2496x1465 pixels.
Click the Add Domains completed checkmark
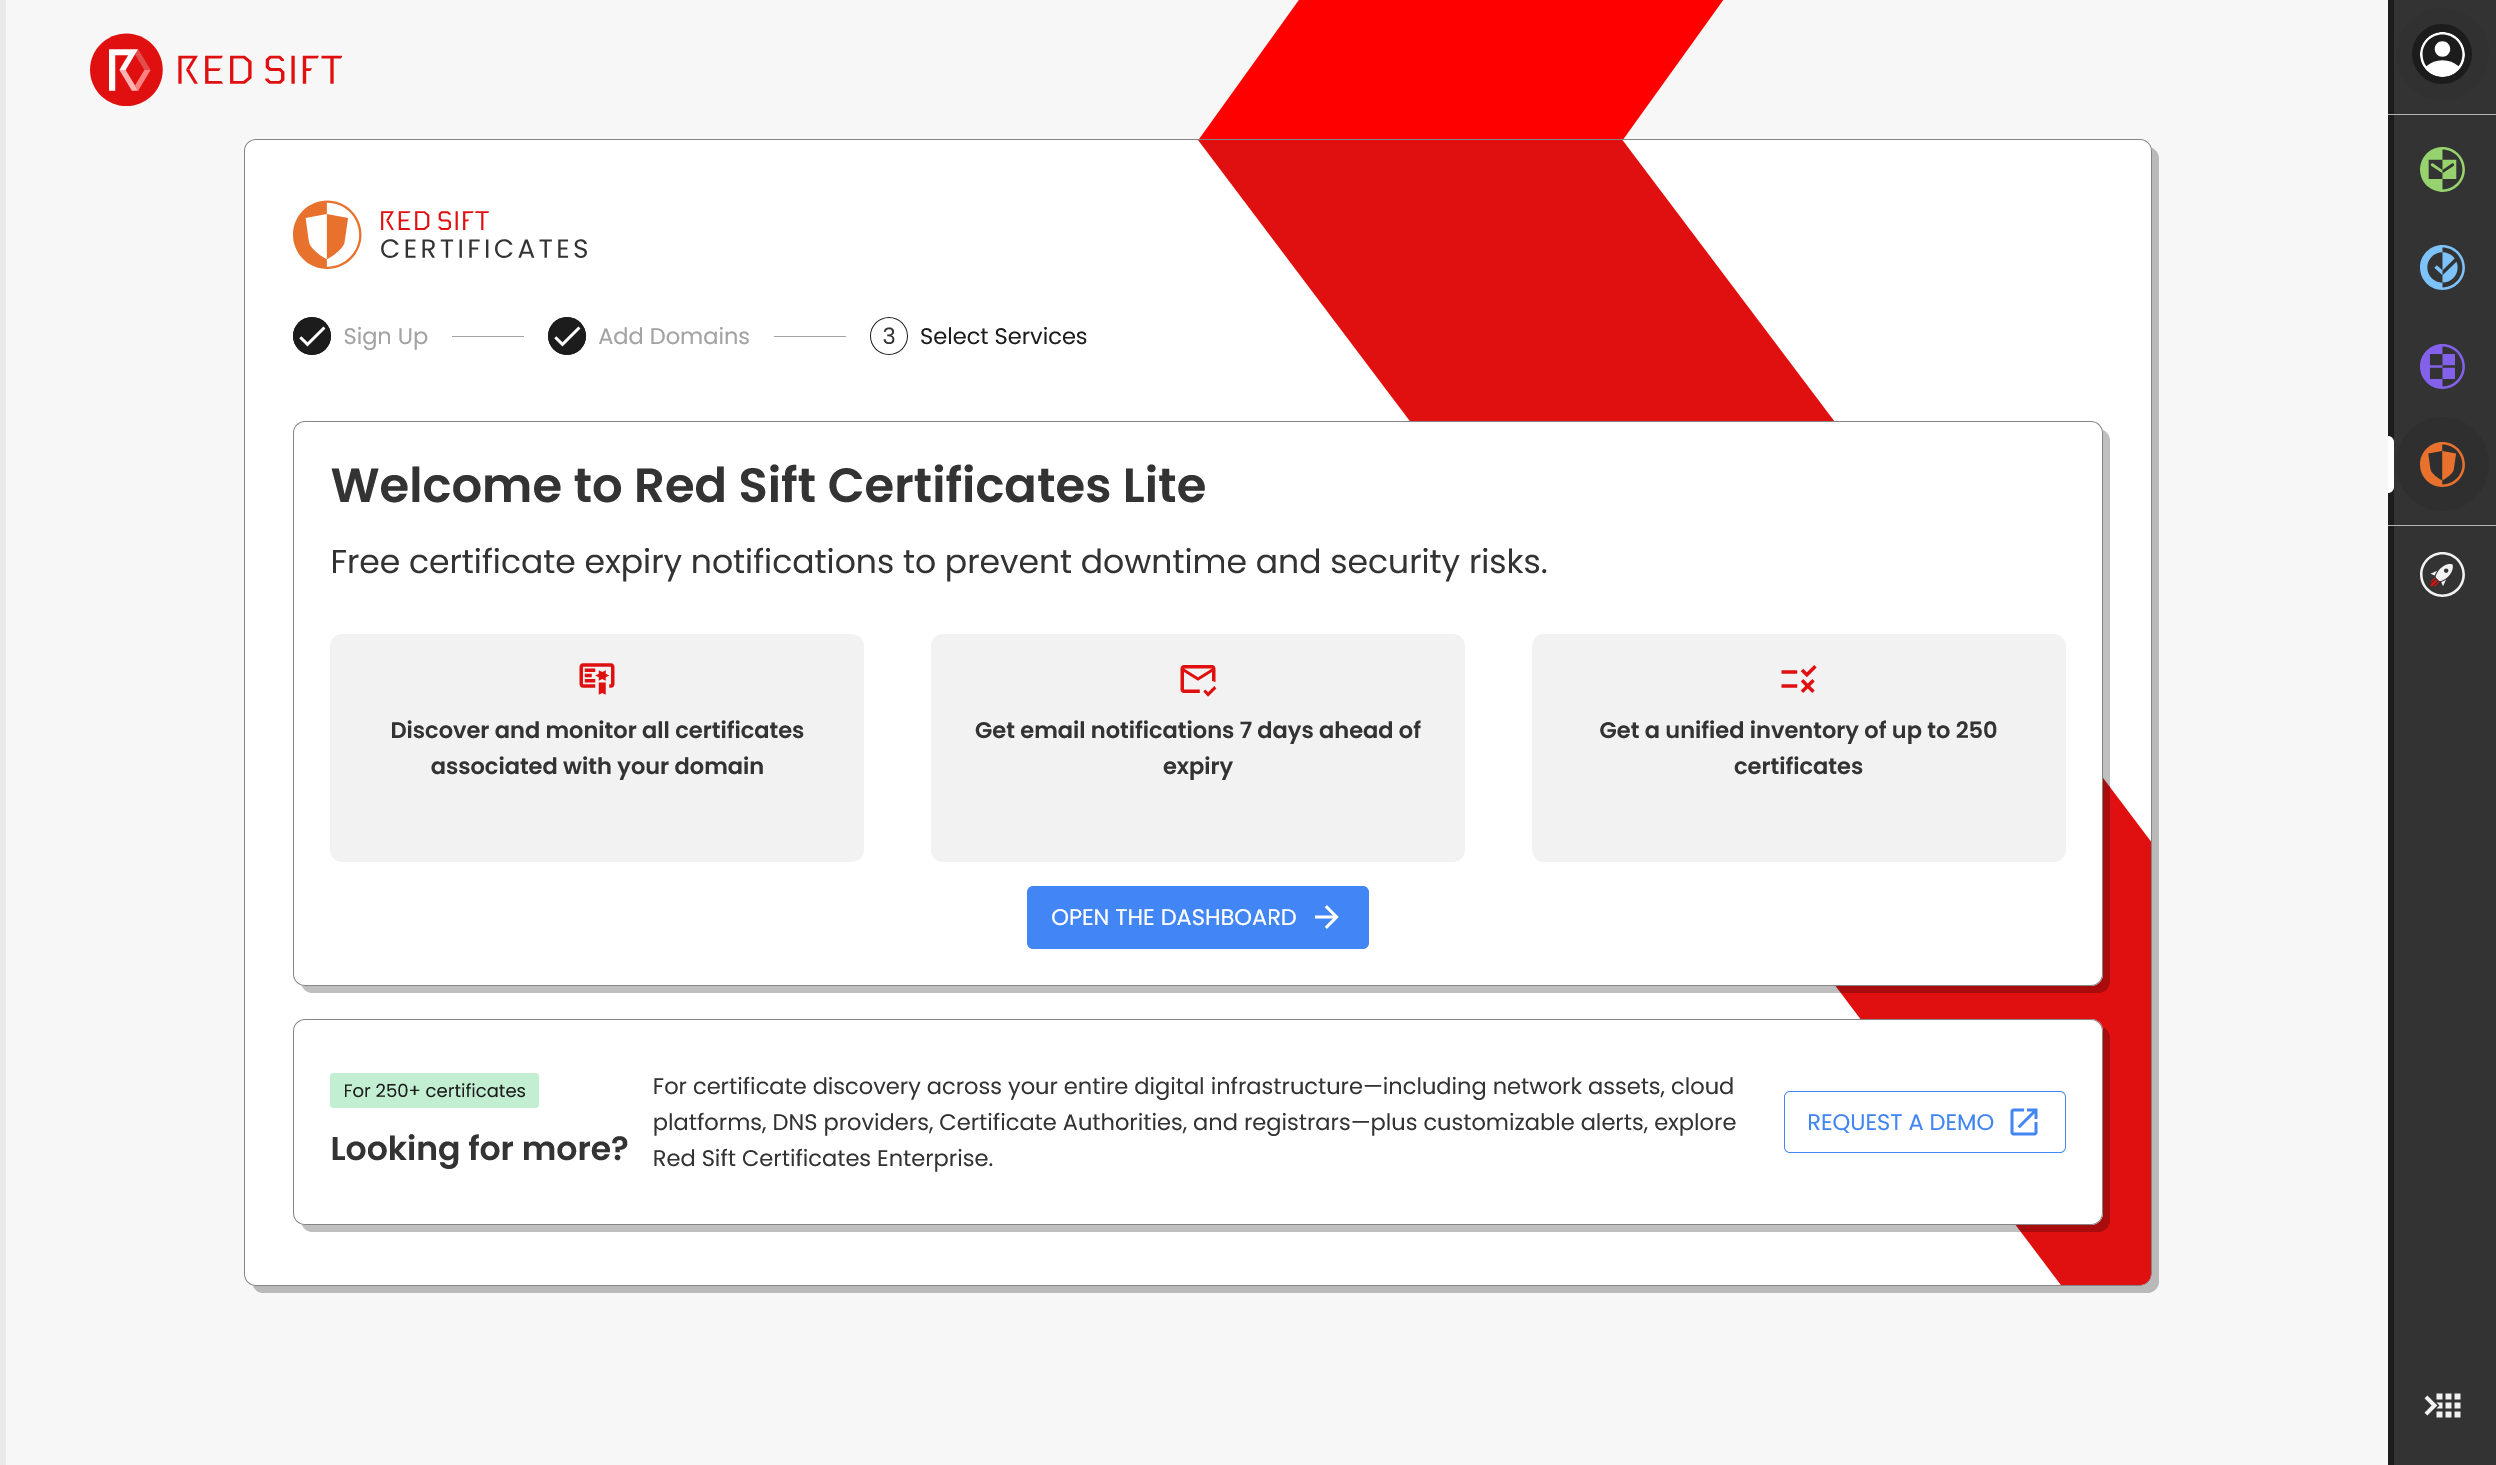pos(567,336)
